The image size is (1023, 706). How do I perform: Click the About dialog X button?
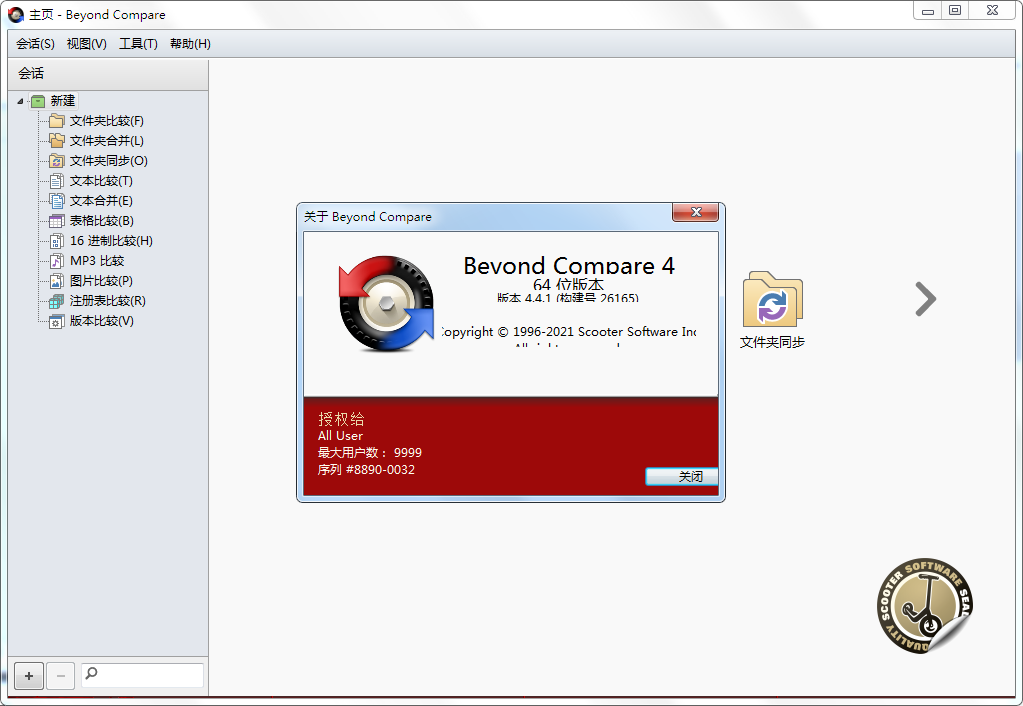tap(695, 212)
